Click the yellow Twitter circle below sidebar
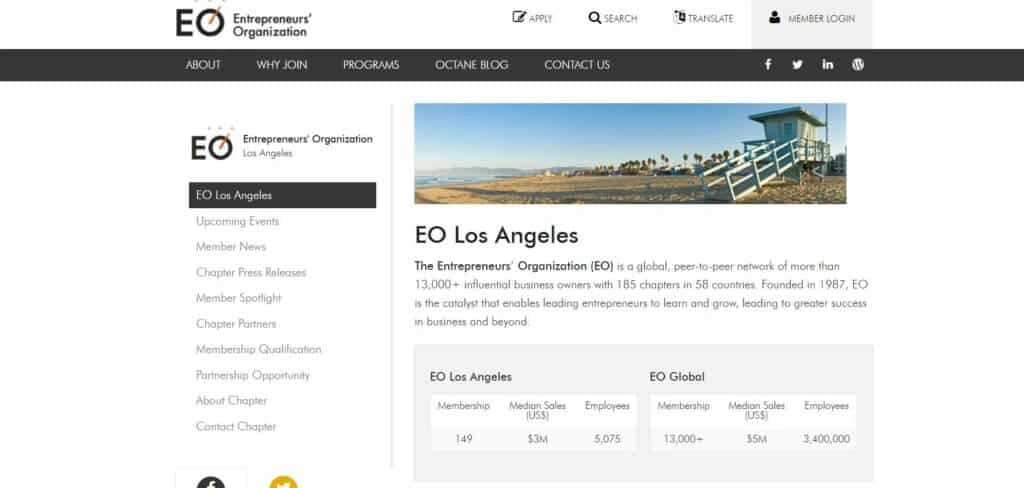Screen dimensions: 1024x488 coord(283,482)
